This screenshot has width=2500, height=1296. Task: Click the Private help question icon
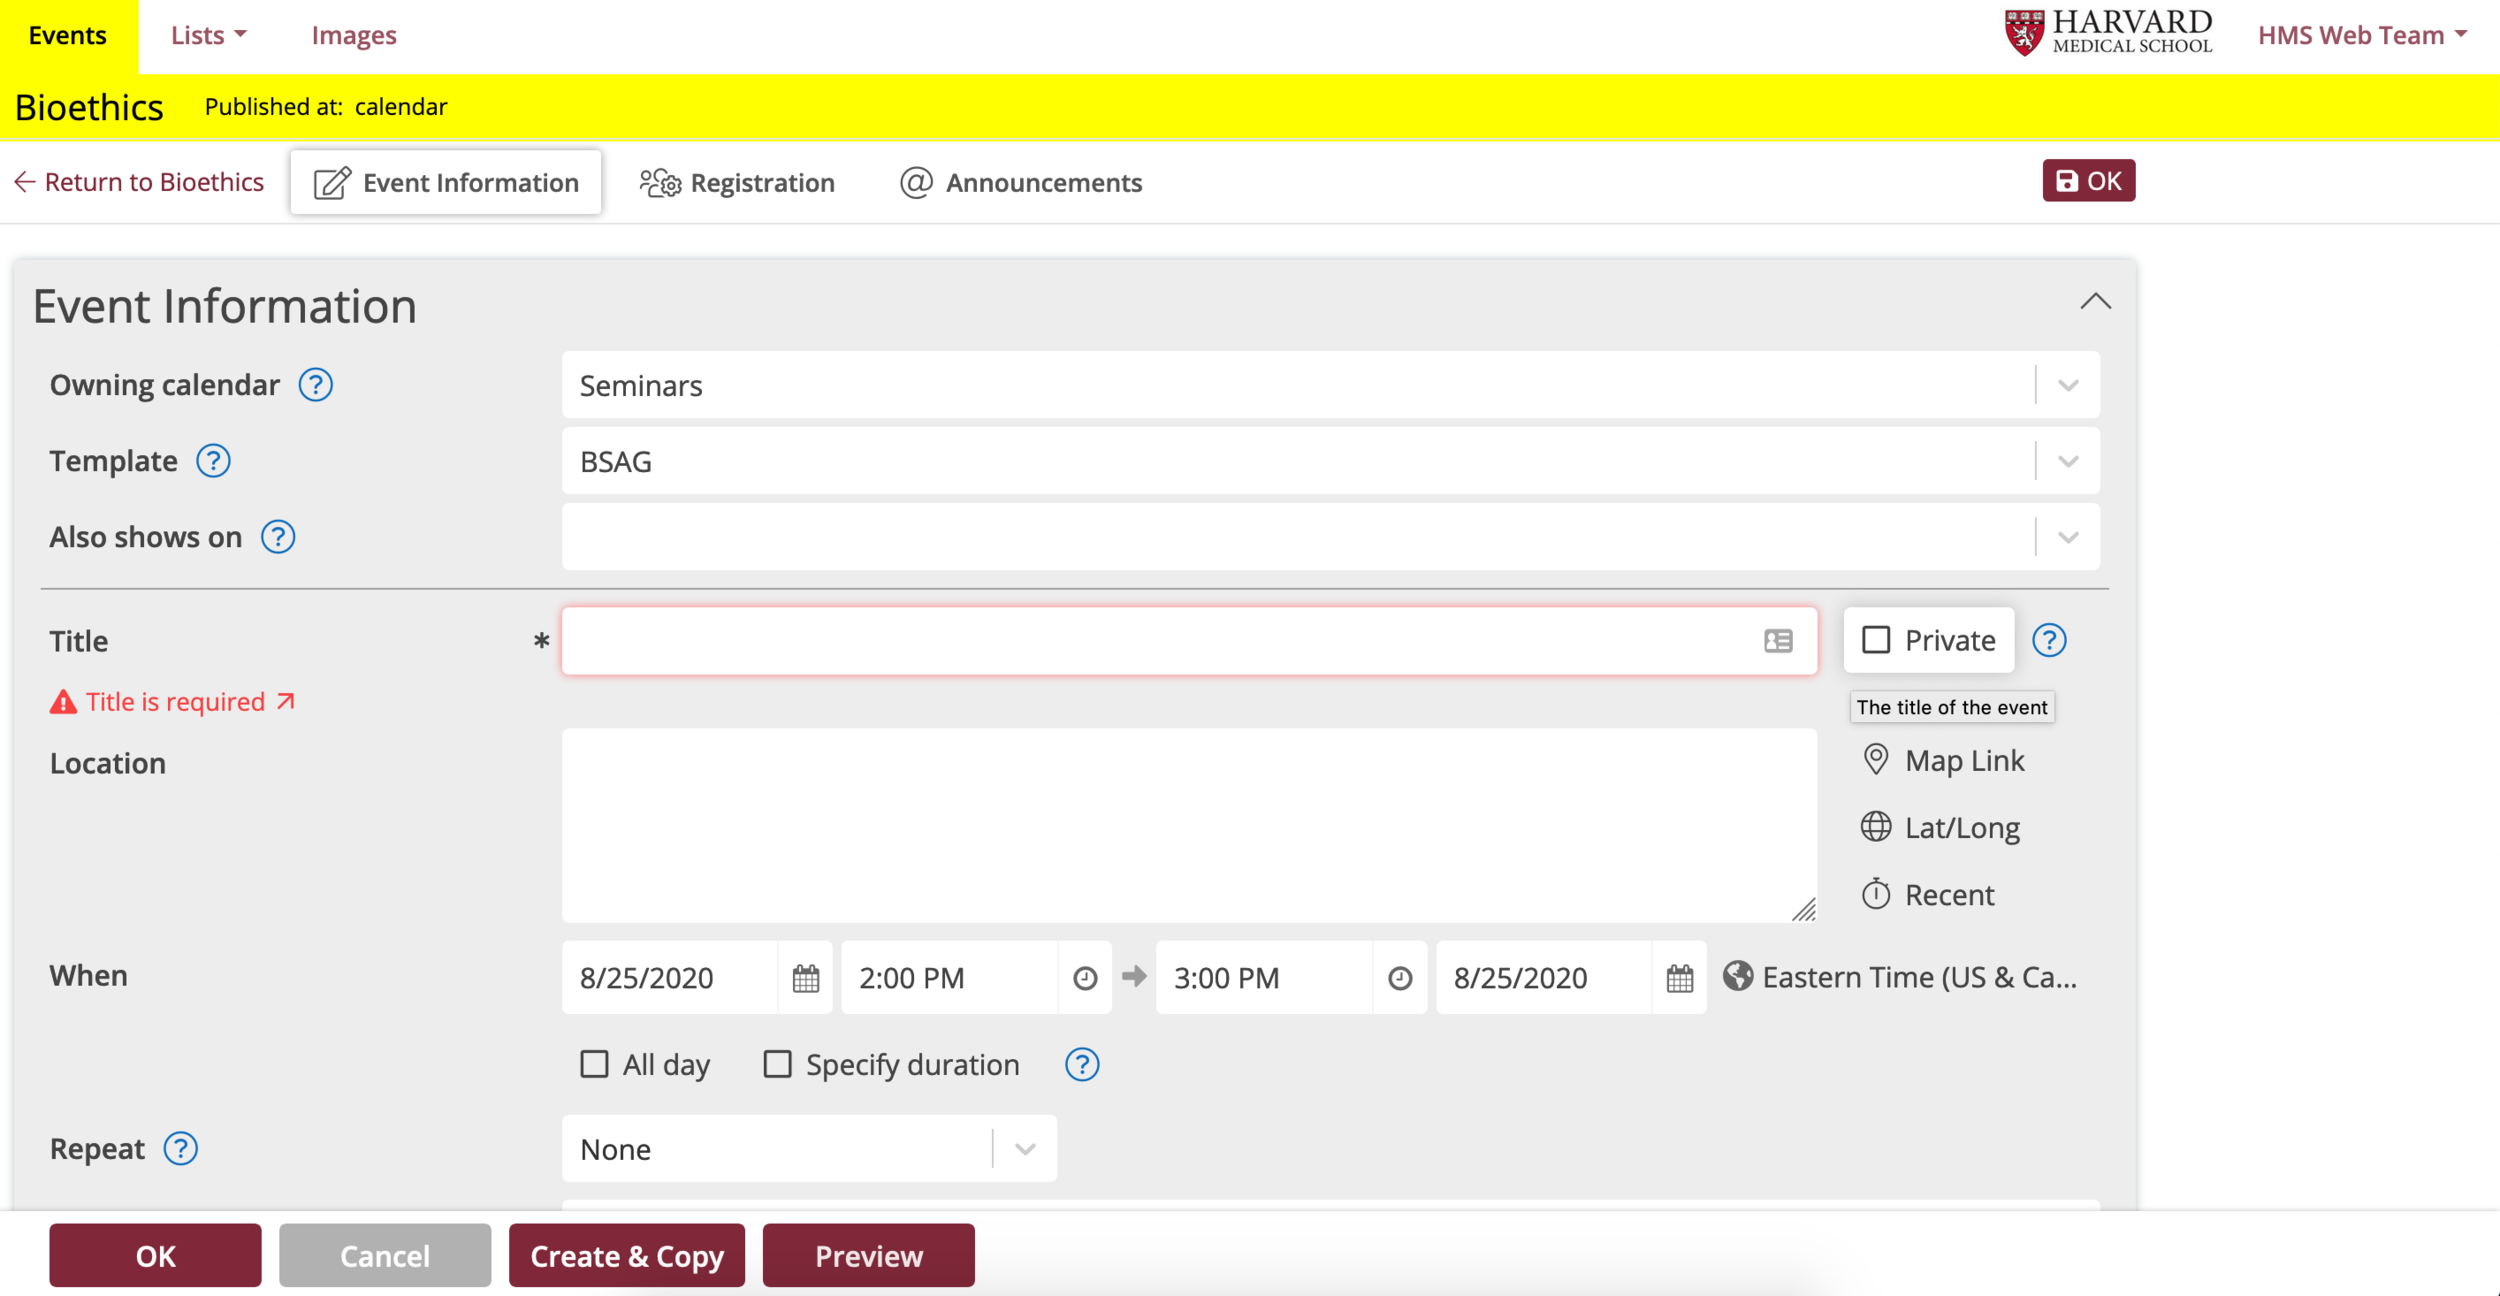click(x=2049, y=640)
